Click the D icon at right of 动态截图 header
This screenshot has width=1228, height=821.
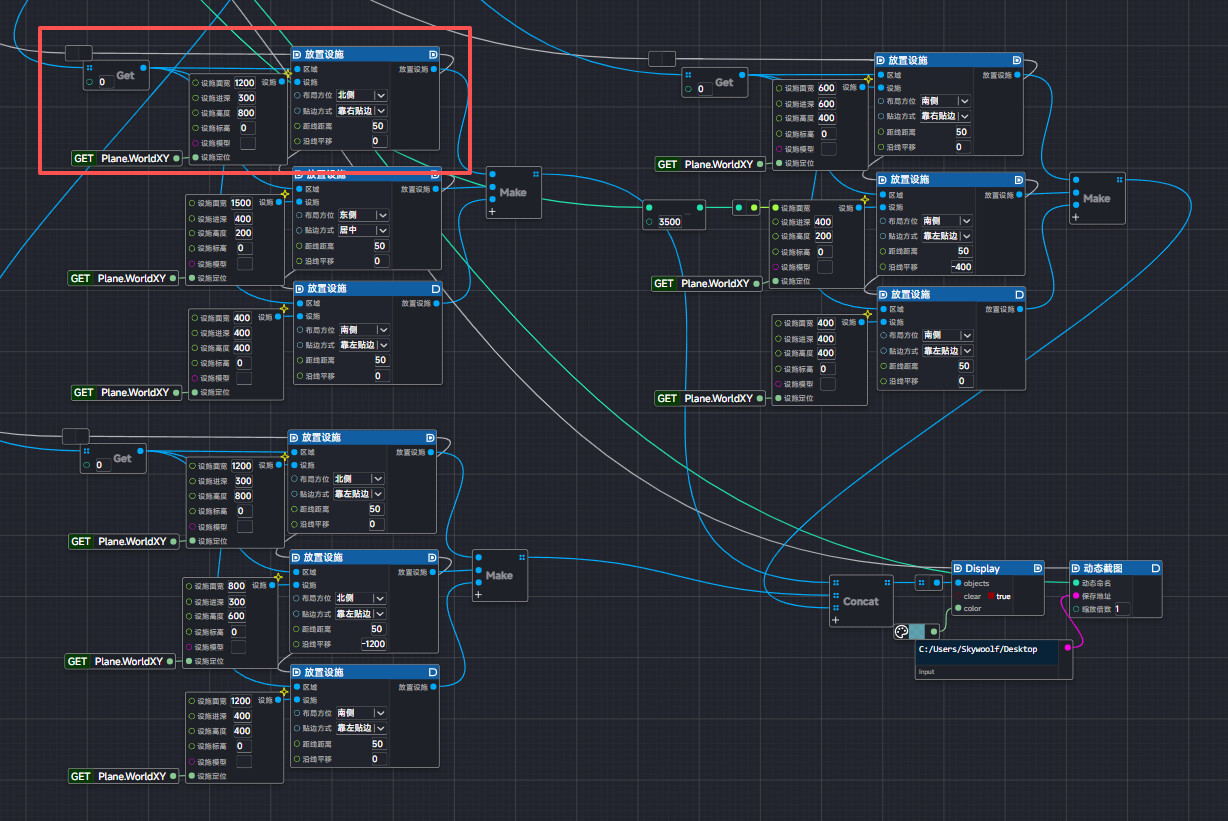[1155, 568]
